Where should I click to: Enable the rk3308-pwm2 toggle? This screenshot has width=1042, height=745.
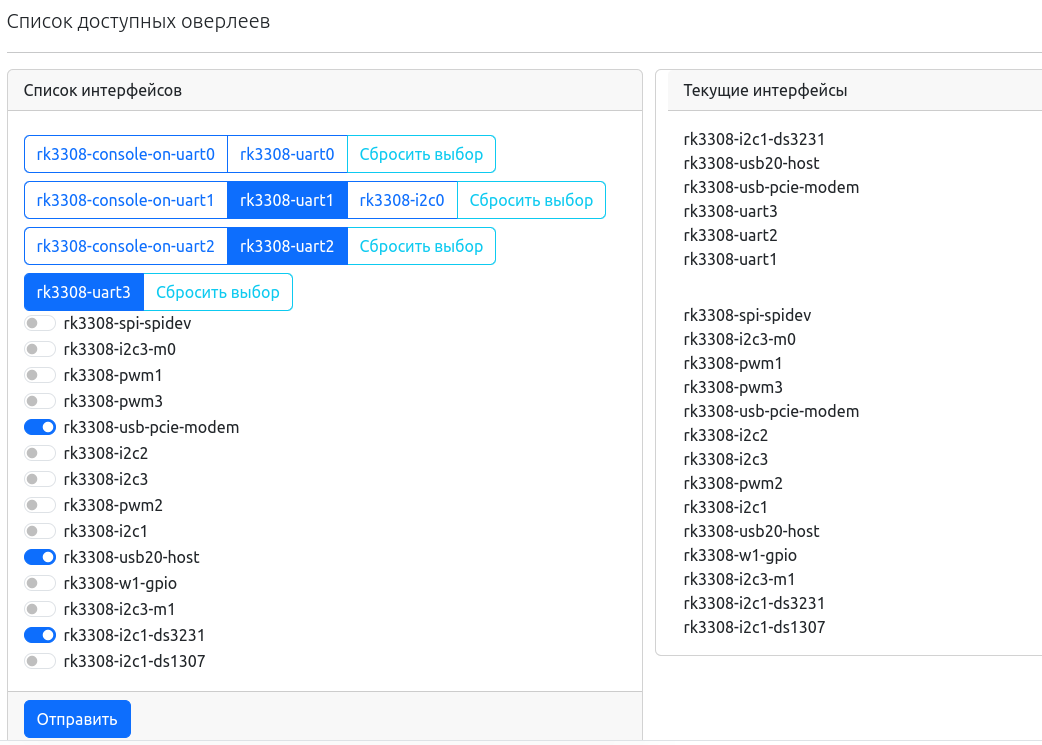40,505
